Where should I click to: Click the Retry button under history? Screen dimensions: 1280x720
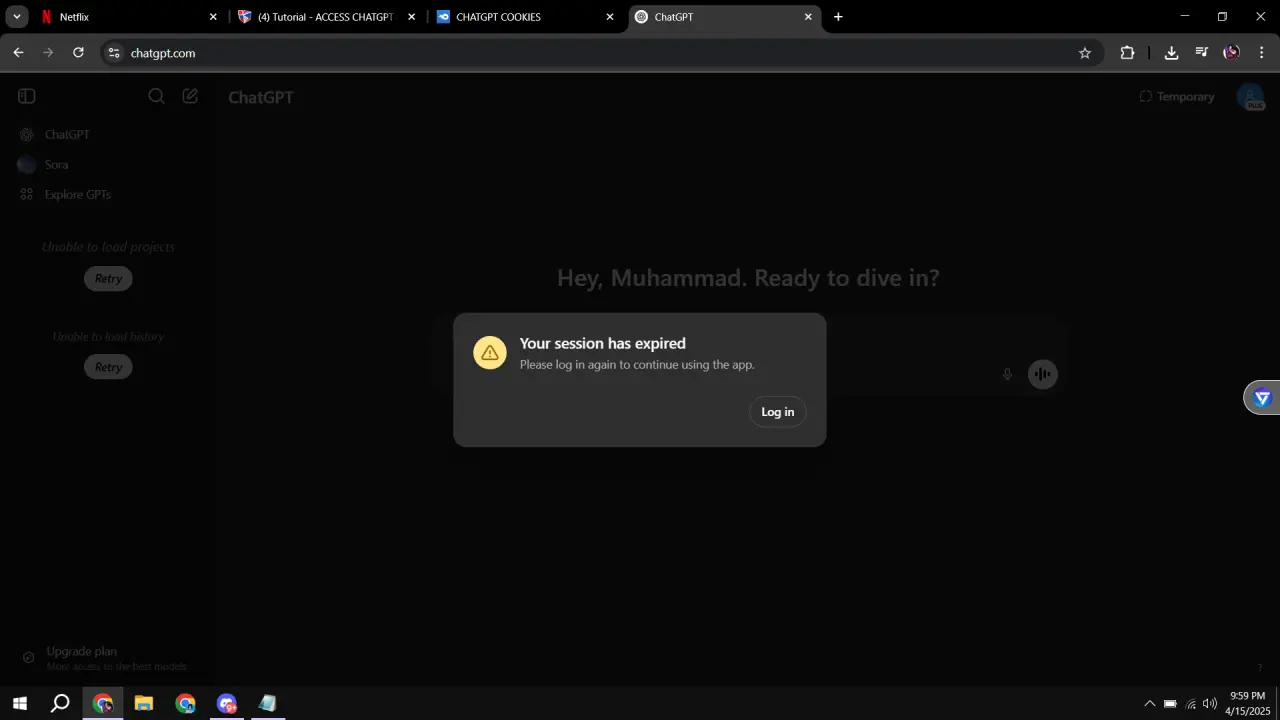click(108, 367)
